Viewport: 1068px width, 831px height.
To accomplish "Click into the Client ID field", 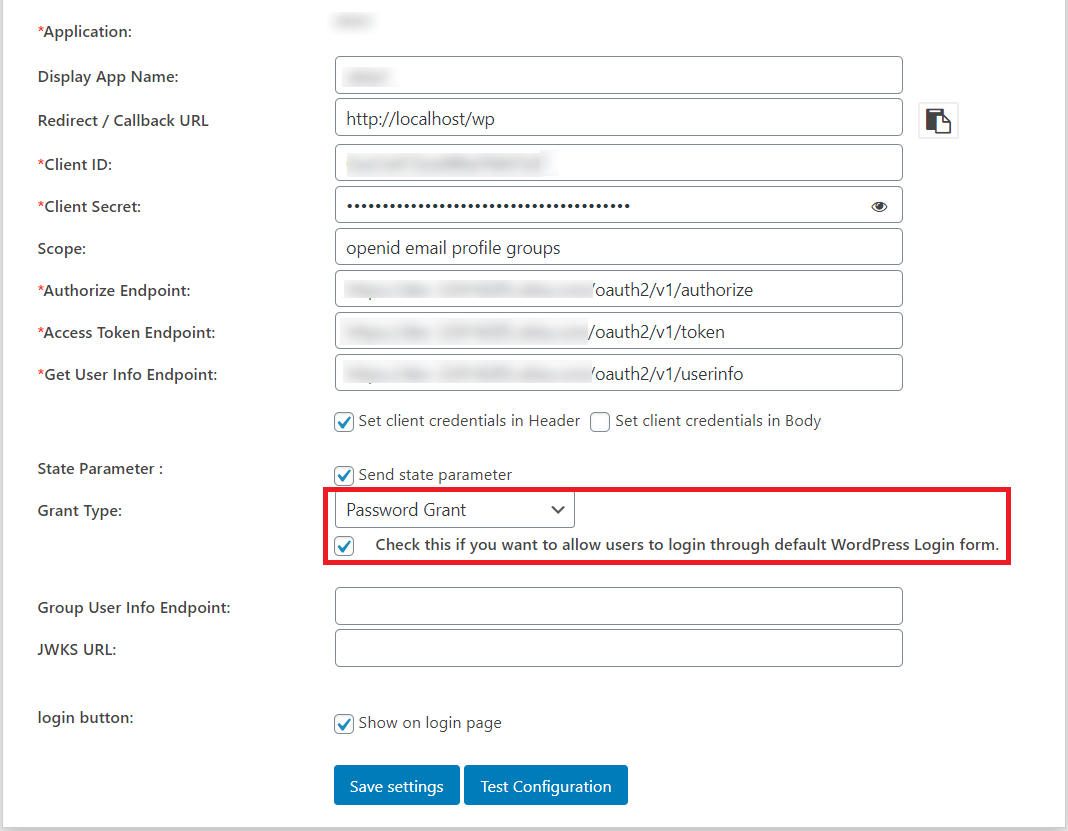I will coord(618,163).
